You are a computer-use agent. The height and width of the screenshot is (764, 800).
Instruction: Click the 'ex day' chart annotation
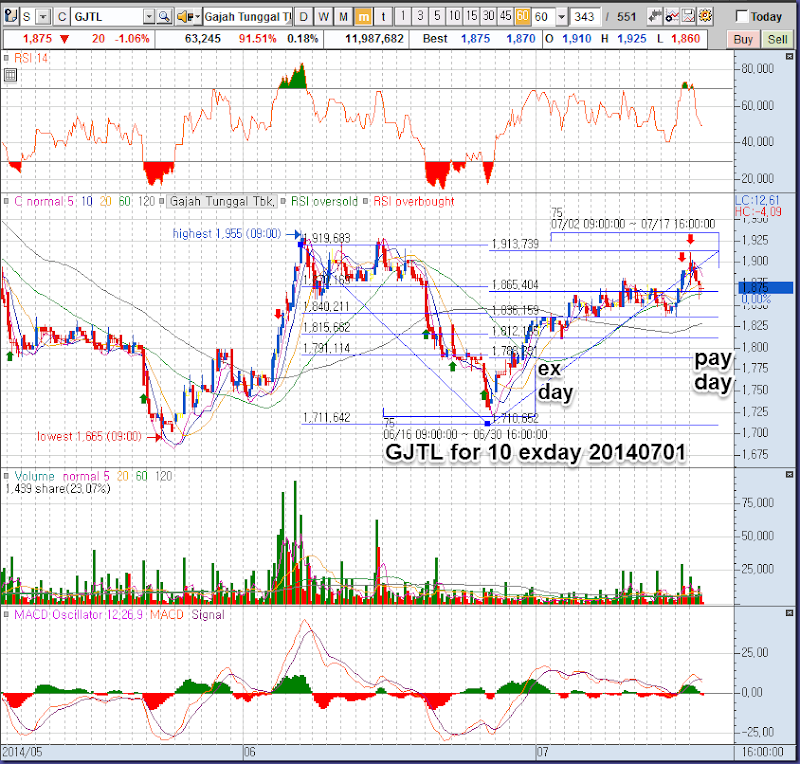coord(555,380)
